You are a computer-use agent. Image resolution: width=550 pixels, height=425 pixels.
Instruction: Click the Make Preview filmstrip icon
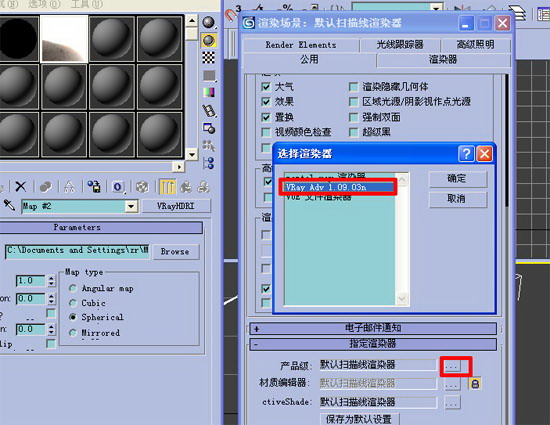[209, 111]
